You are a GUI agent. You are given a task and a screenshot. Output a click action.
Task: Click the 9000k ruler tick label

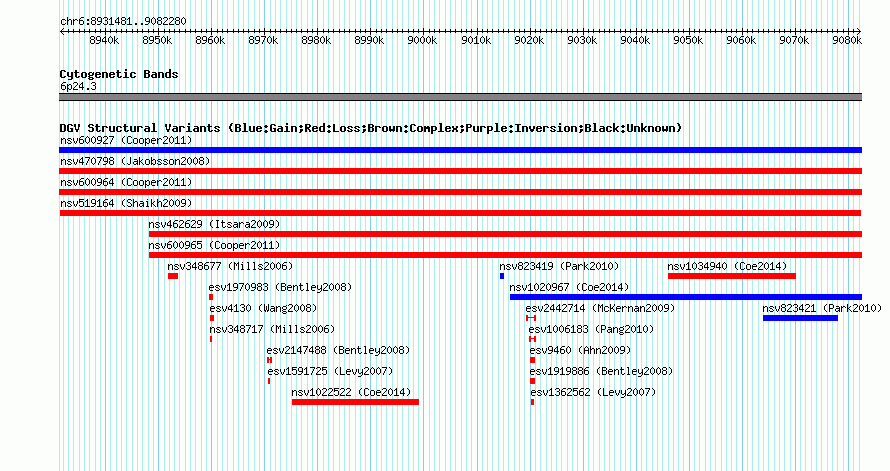point(423,40)
